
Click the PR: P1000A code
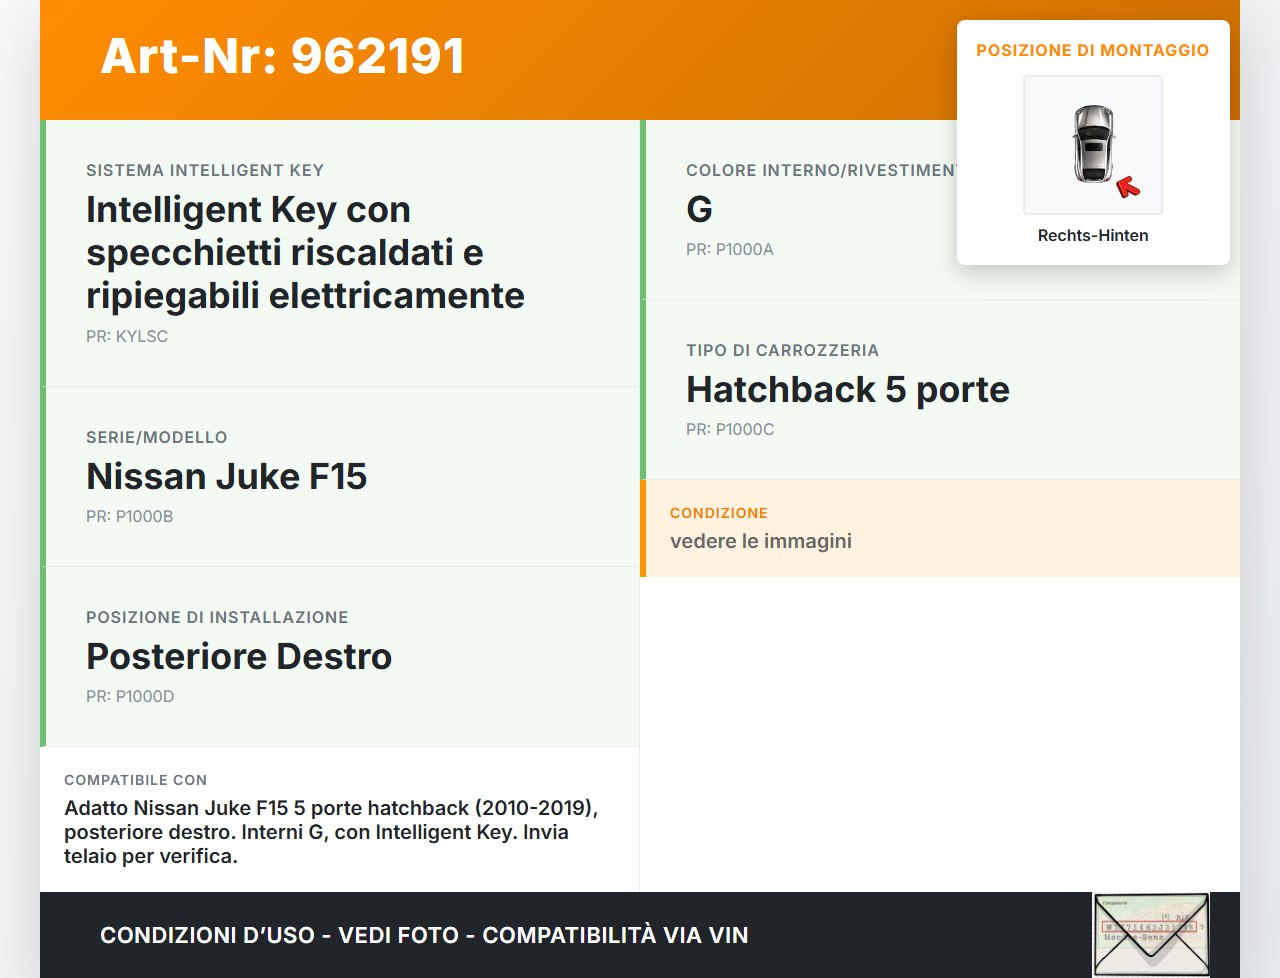click(729, 249)
